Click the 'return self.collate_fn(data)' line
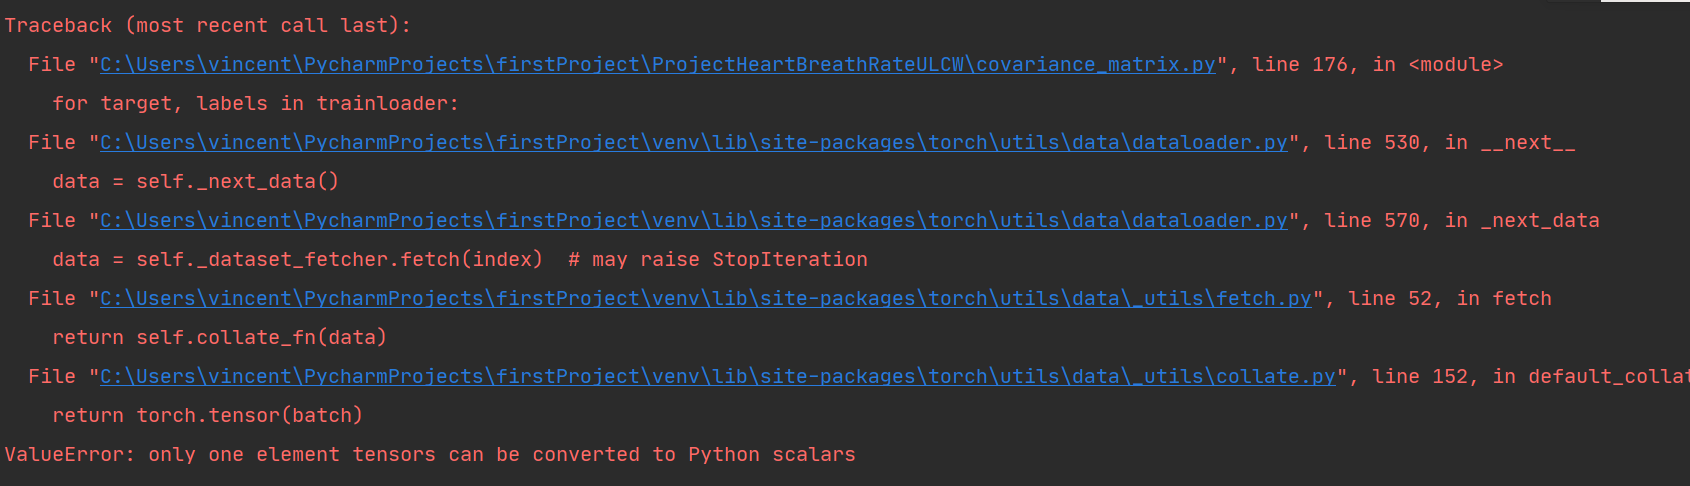The width and height of the screenshot is (1690, 486). click(219, 338)
